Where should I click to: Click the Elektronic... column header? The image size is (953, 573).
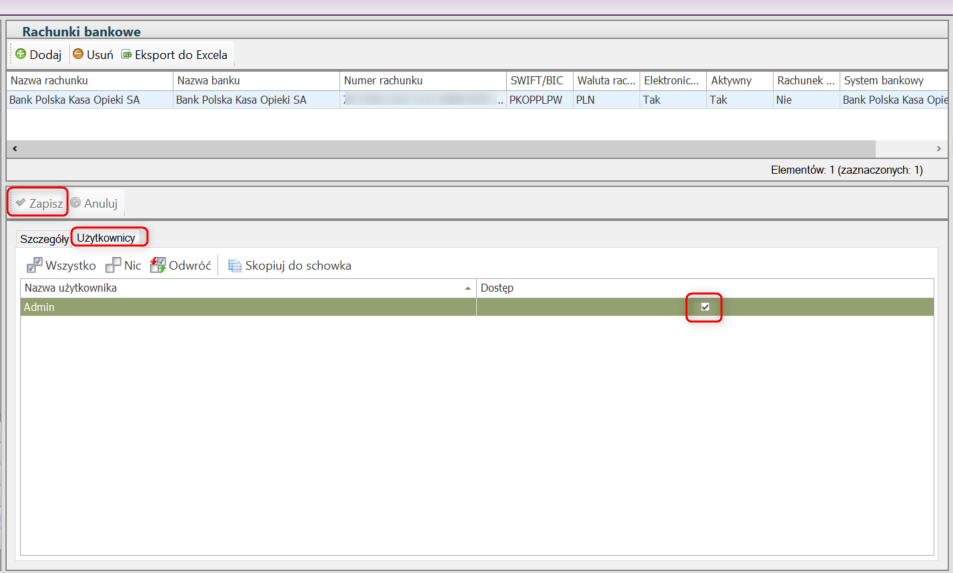click(673, 80)
